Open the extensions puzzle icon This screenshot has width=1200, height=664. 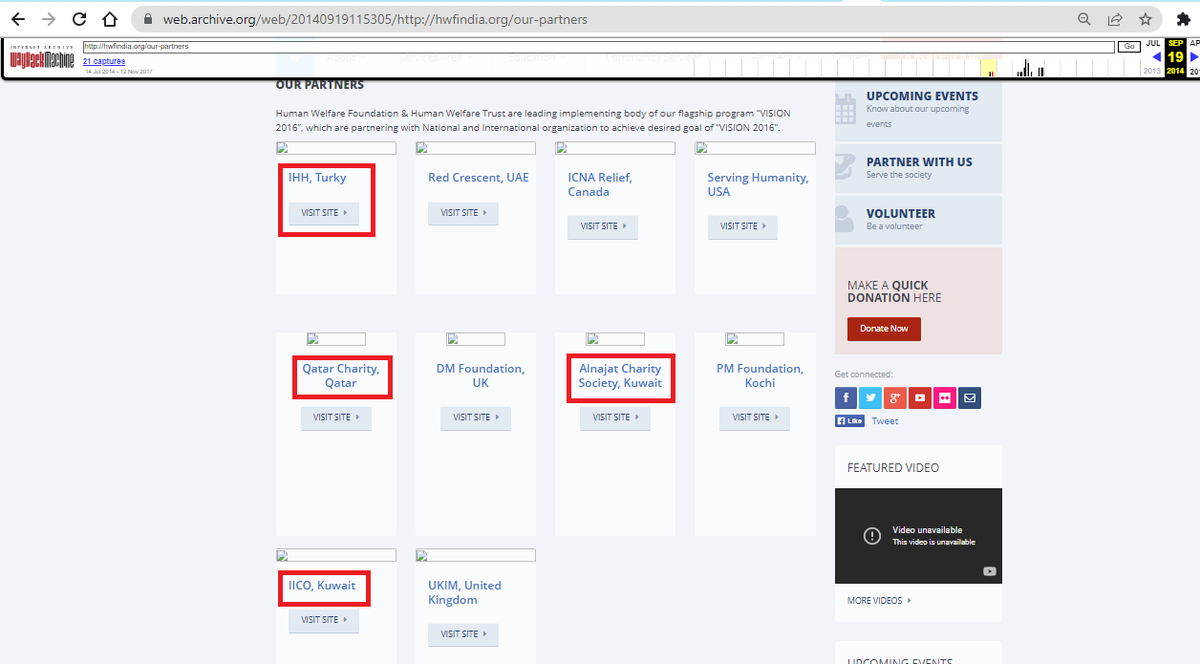pos(1185,19)
